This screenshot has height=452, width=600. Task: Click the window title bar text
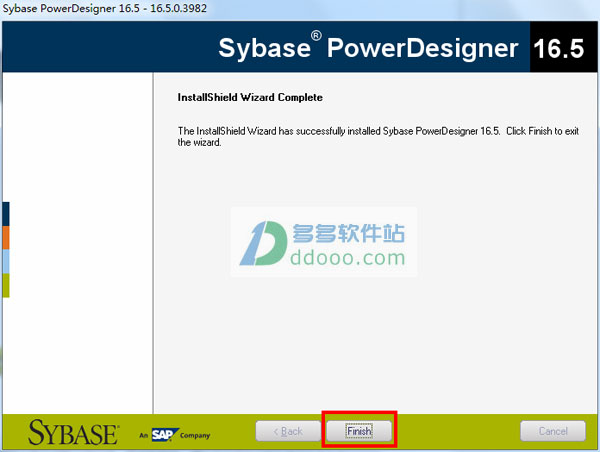tap(104, 8)
